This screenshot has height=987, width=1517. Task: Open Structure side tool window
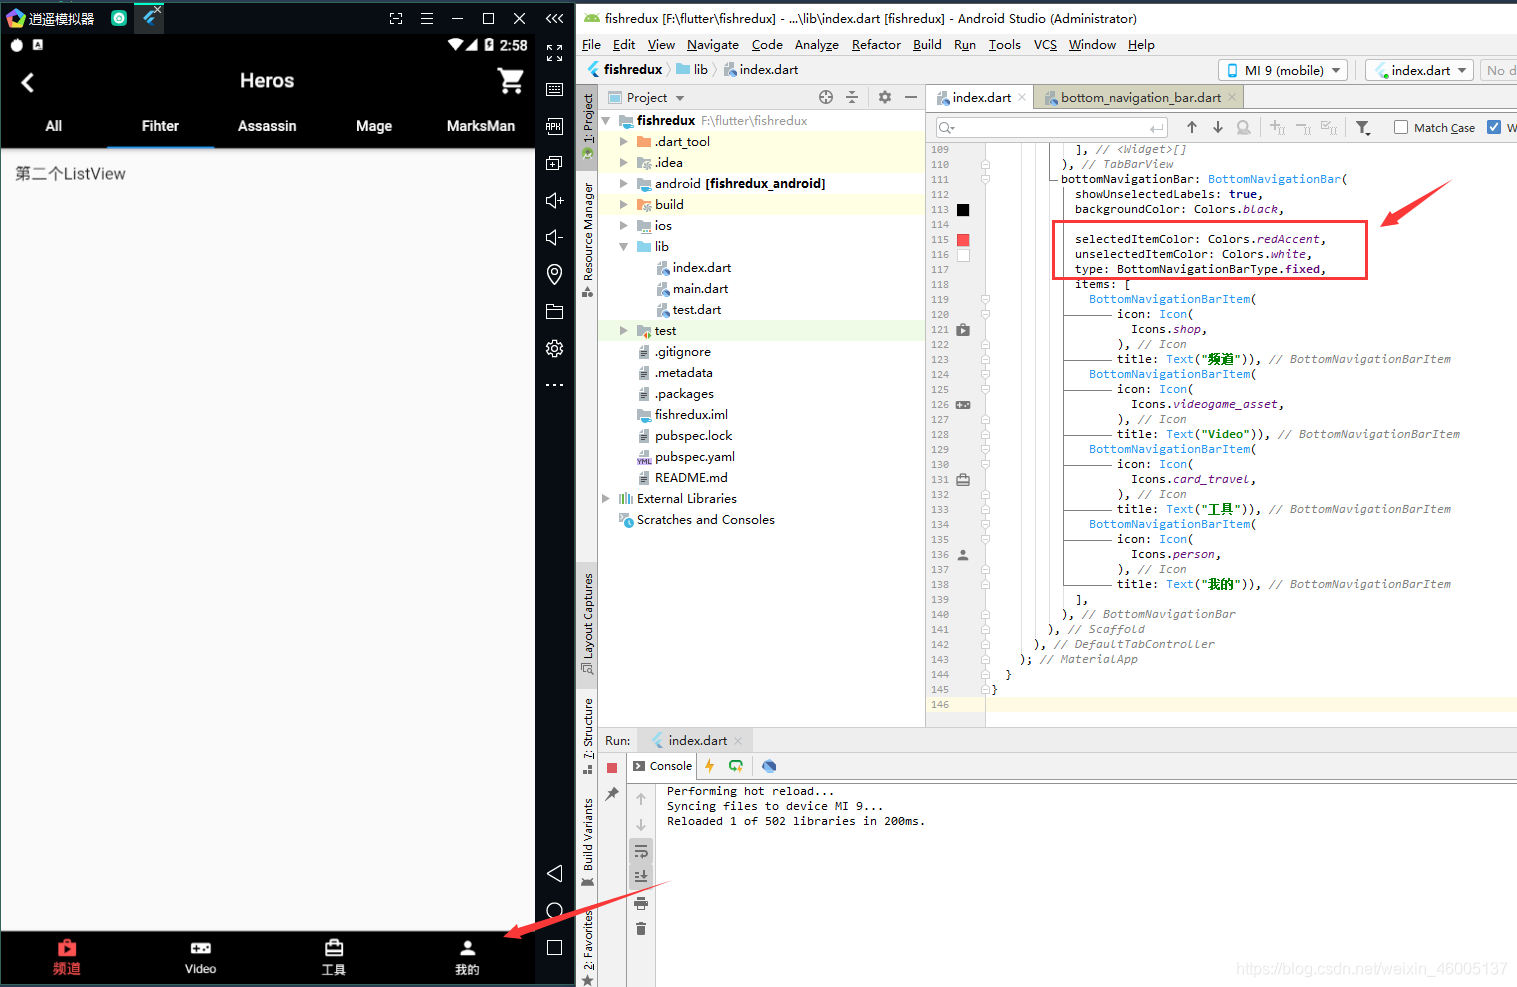[587, 736]
